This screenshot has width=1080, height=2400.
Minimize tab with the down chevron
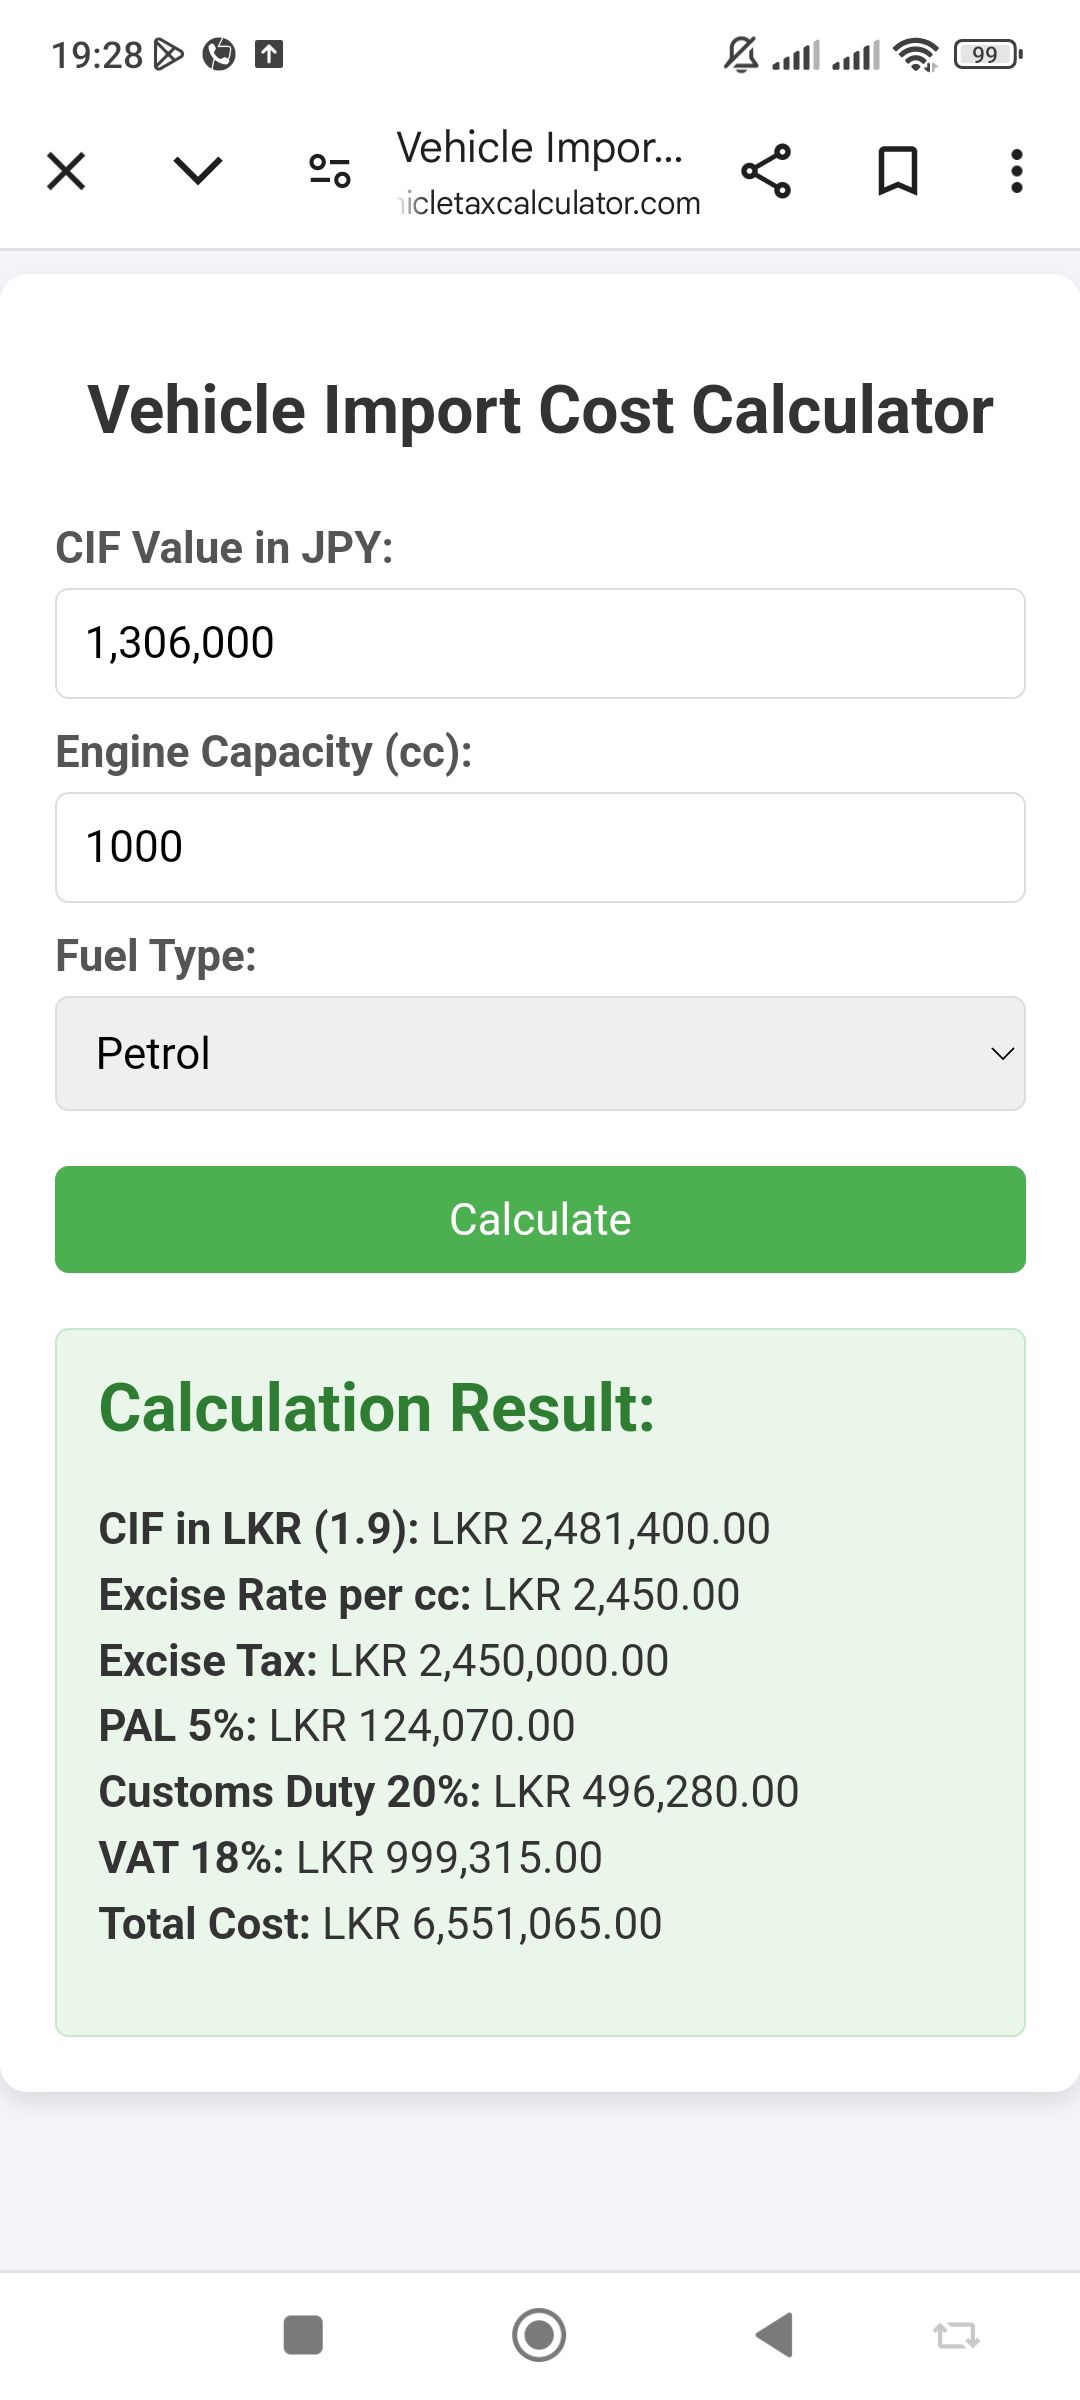pos(198,171)
